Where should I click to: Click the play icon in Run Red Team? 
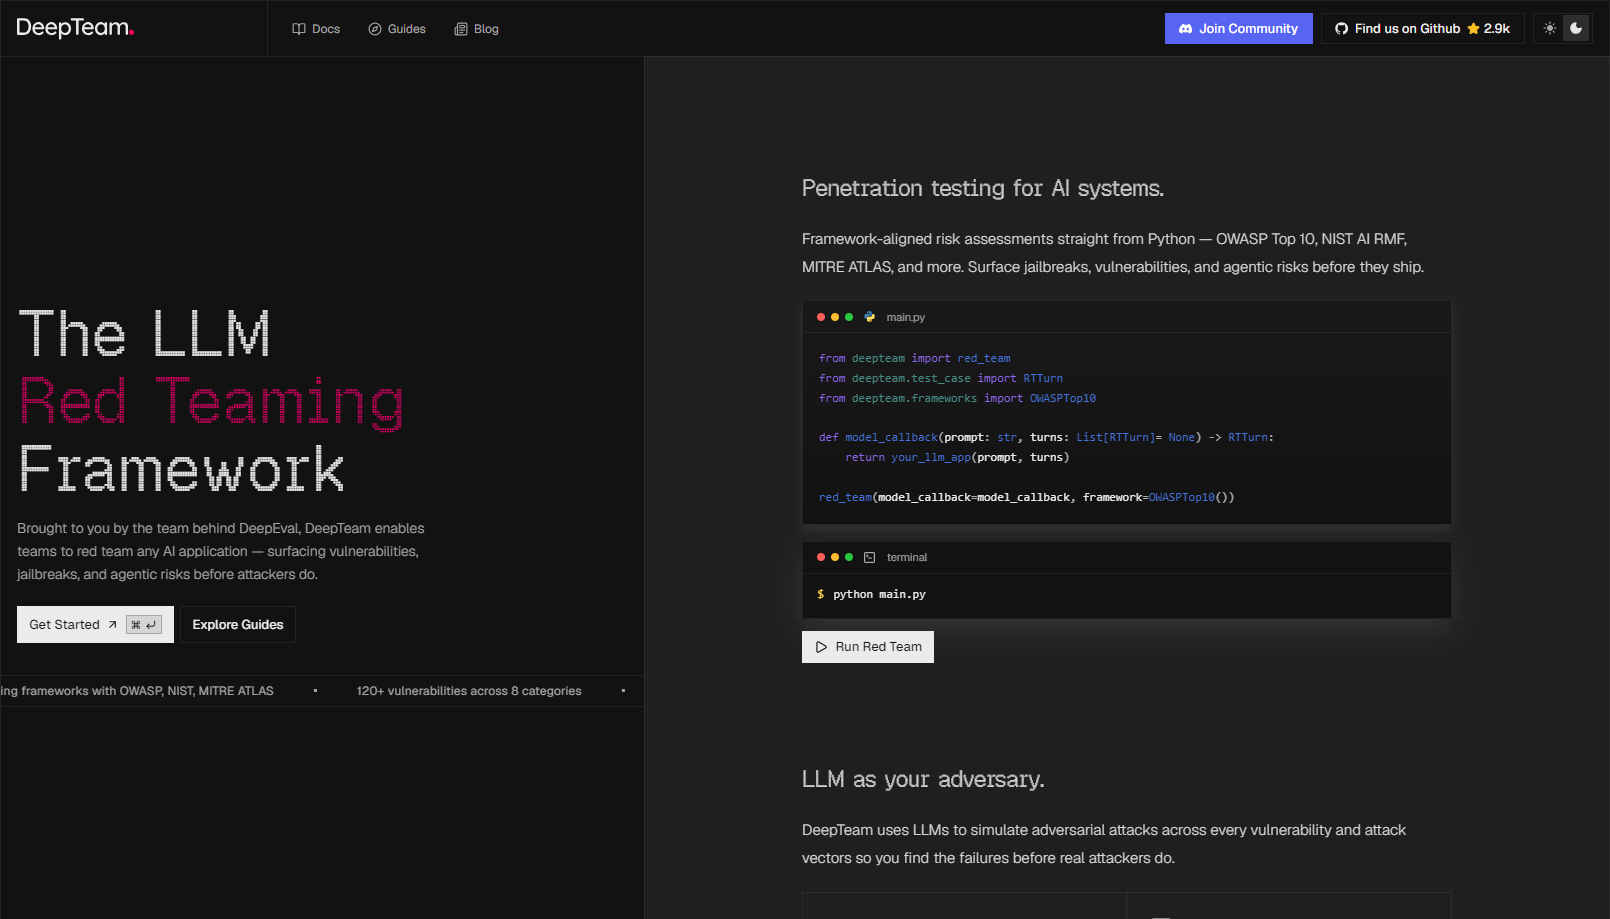tap(822, 647)
